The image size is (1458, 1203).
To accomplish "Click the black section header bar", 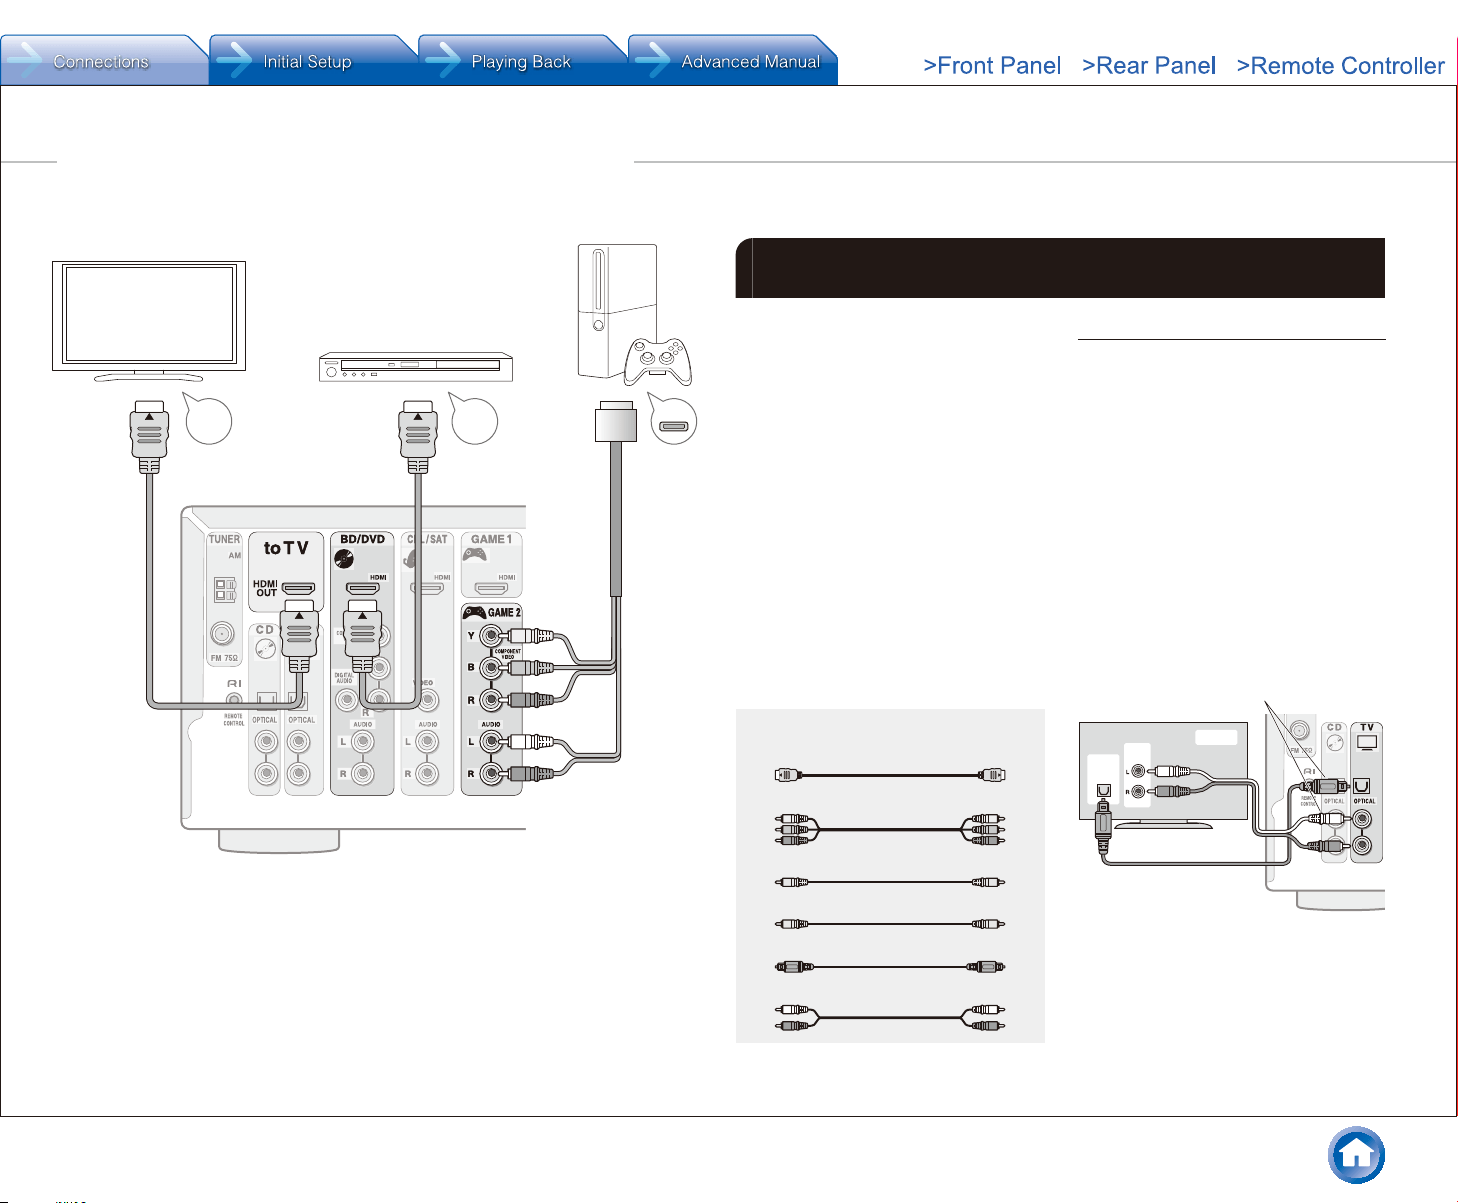I will [1060, 268].
